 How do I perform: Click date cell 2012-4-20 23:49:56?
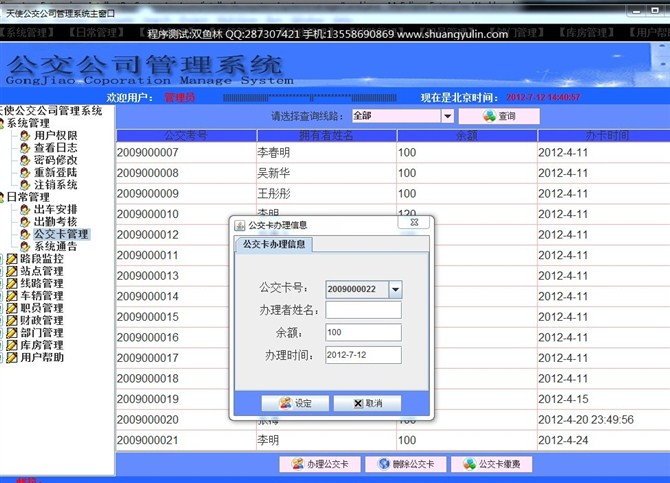(x=586, y=420)
